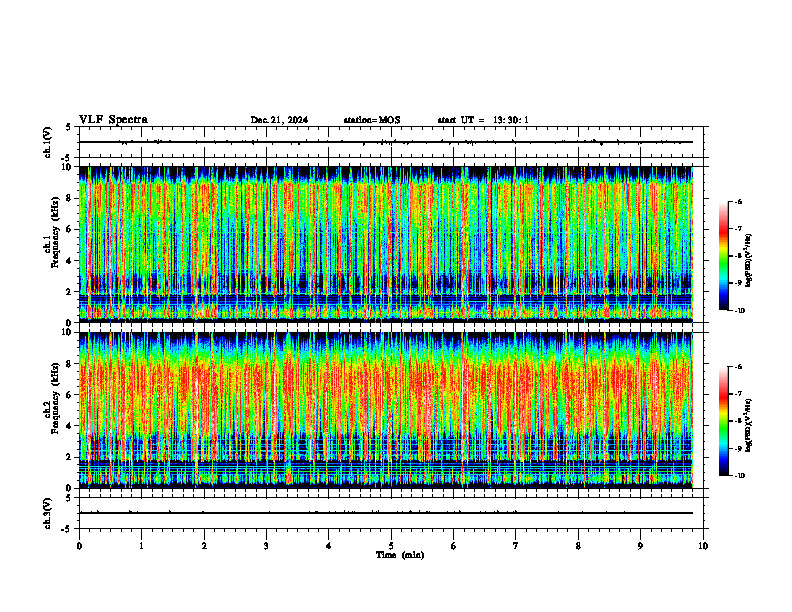Screen dimensions: 792x612
Task: Click the ch.1 colorbar '-7' value
Action: [x=738, y=229]
